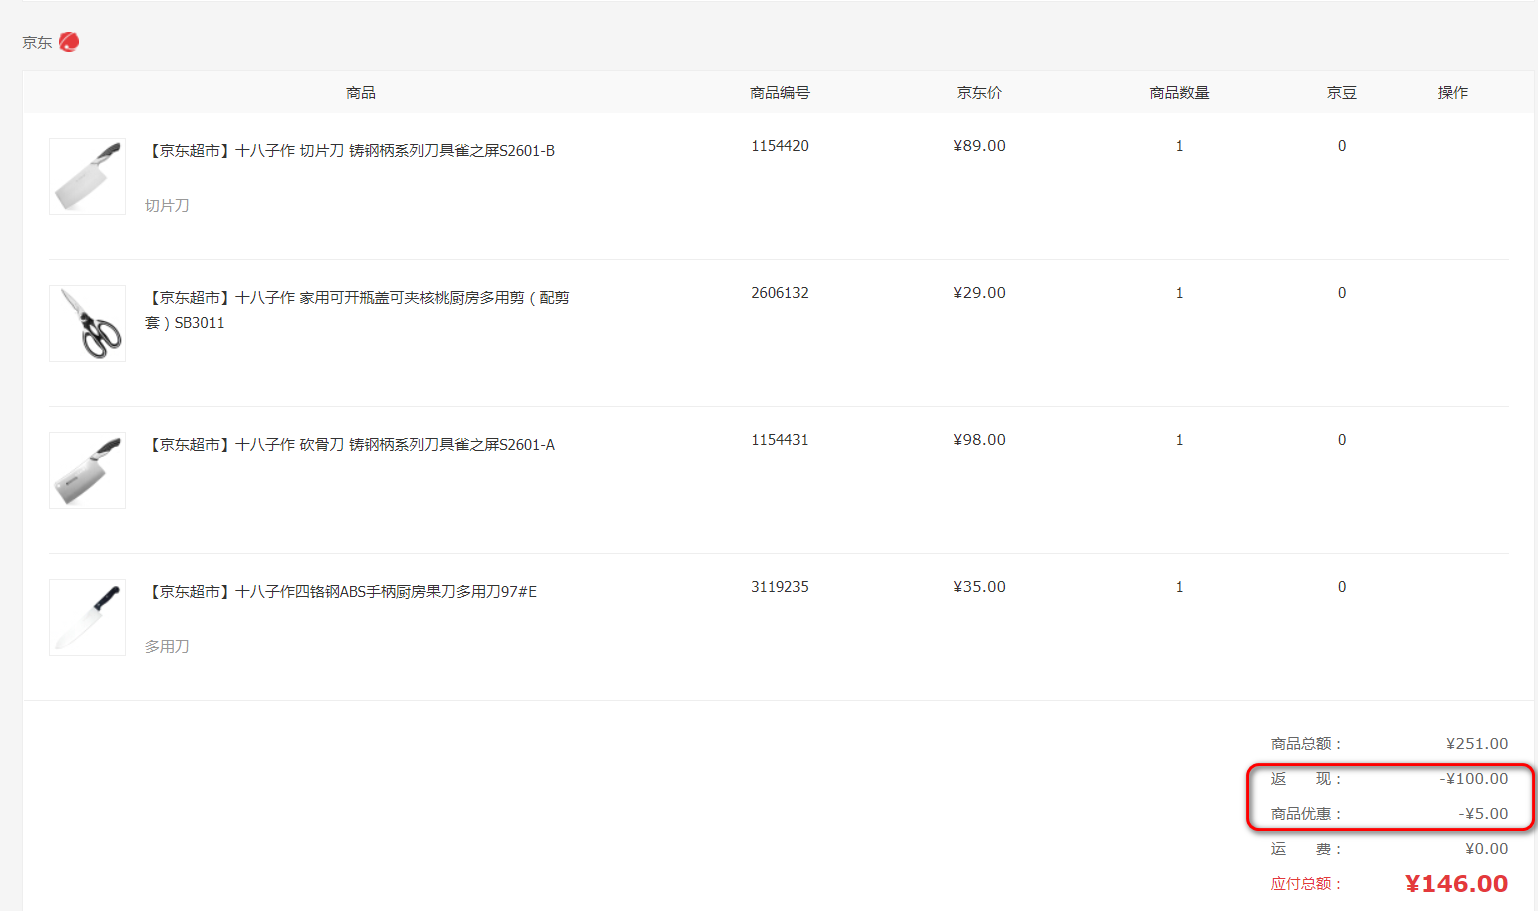Open the 十八子作 切片刀 S2601-B product link

point(350,151)
